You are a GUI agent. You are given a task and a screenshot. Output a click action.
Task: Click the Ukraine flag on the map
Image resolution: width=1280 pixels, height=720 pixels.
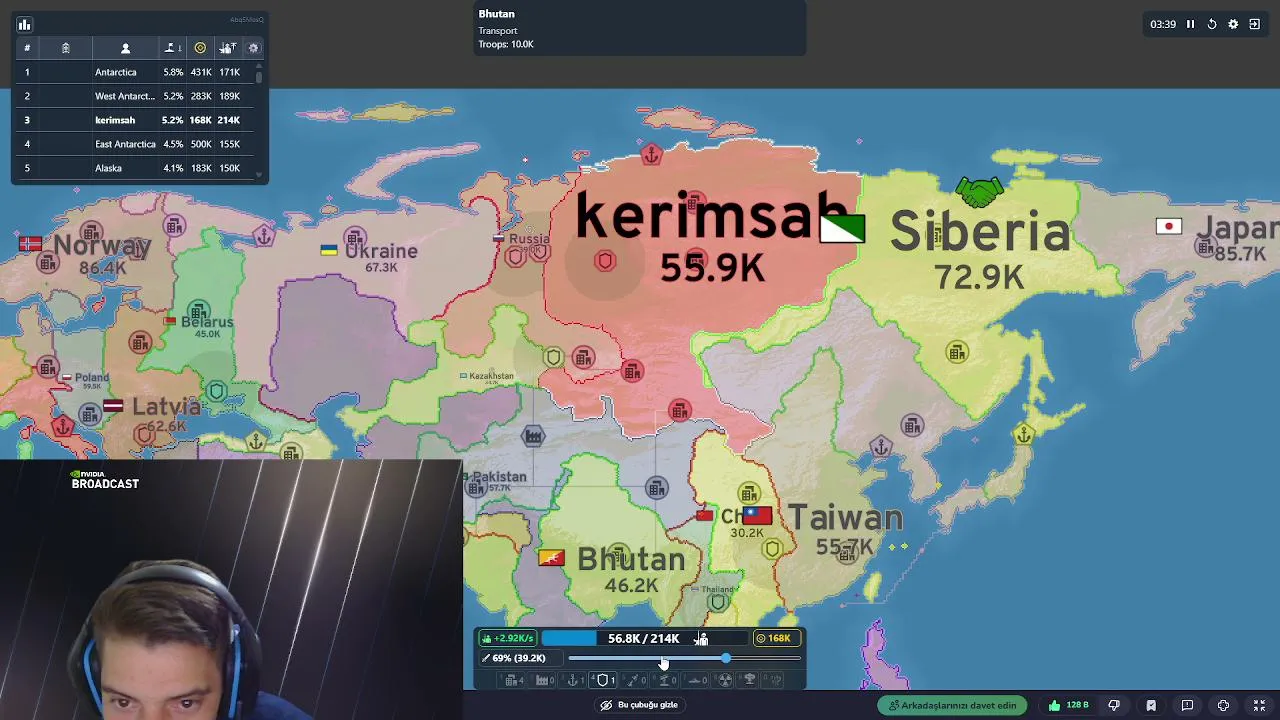click(x=328, y=250)
